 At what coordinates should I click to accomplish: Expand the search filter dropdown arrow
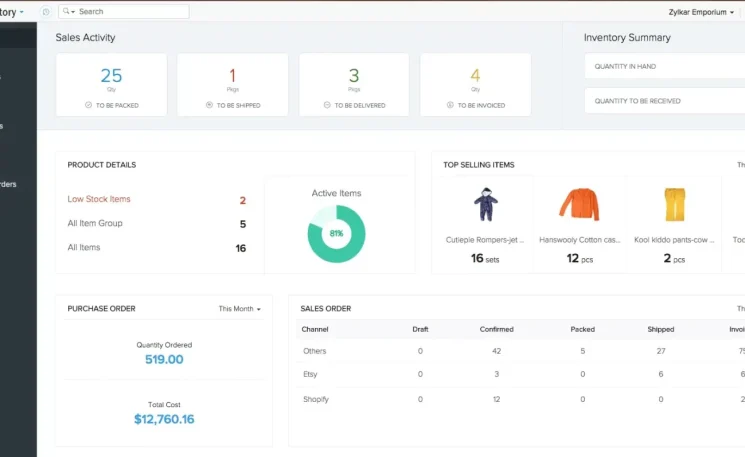point(73,12)
